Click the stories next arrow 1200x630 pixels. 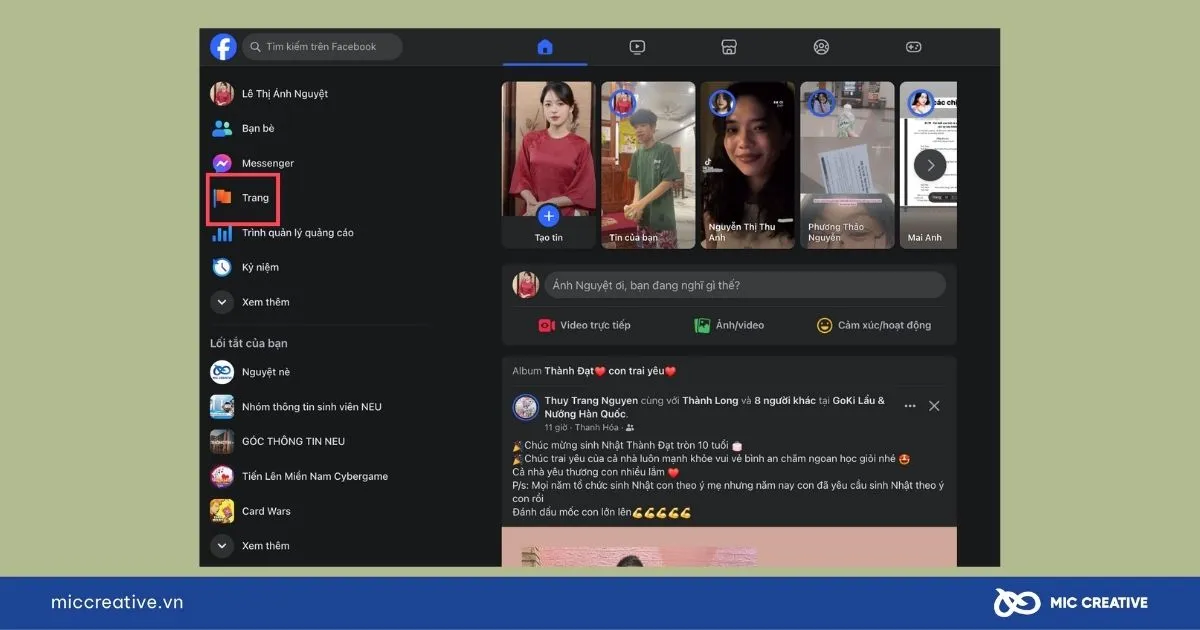tap(930, 165)
